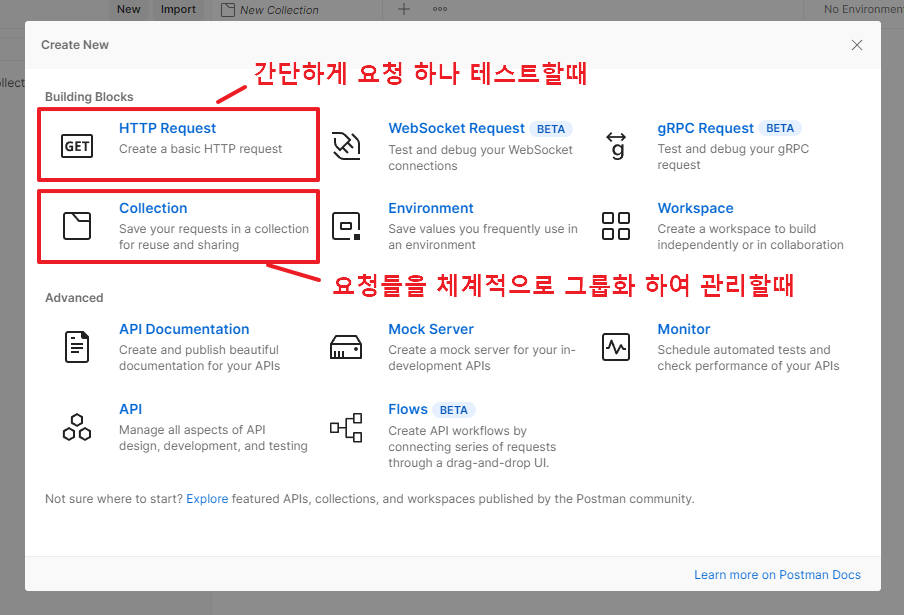
Task: Click 'Test and debug your WebSocket connections' text
Action: click(480, 157)
